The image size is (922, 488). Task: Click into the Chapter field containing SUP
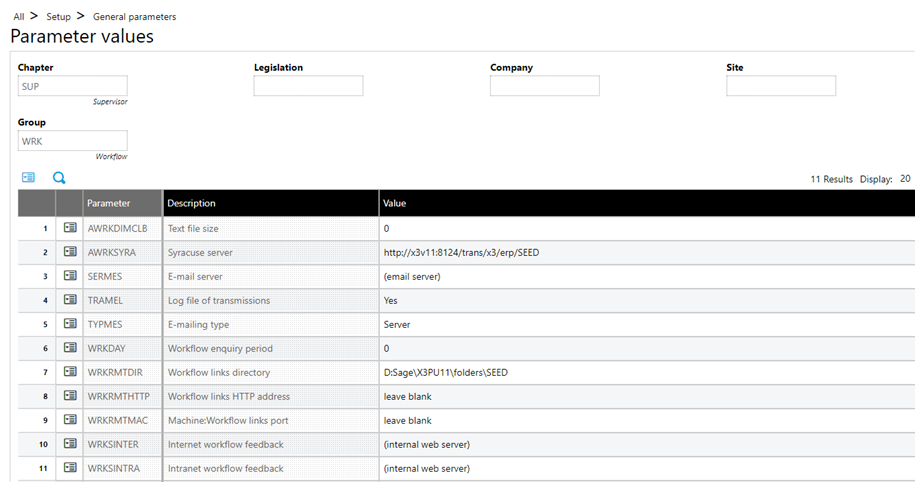coord(72,86)
